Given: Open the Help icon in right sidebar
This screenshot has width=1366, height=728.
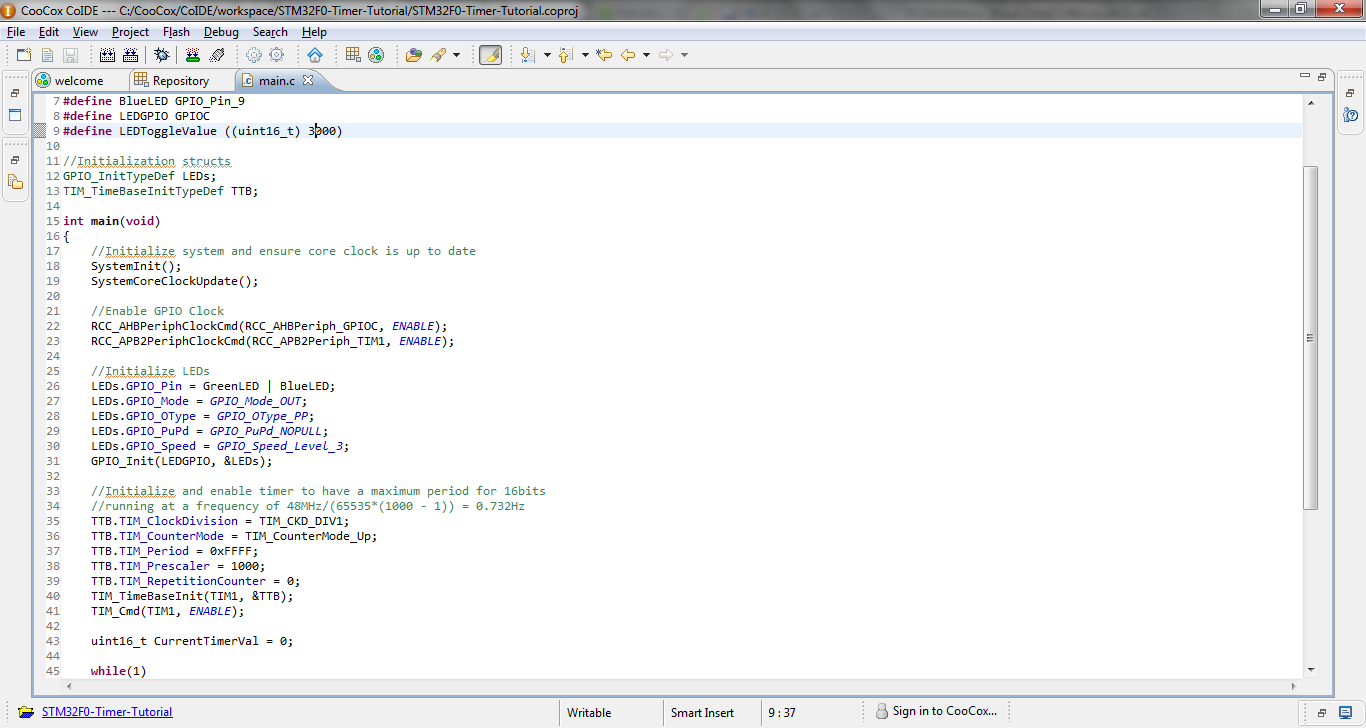Looking at the screenshot, I should (1350, 115).
